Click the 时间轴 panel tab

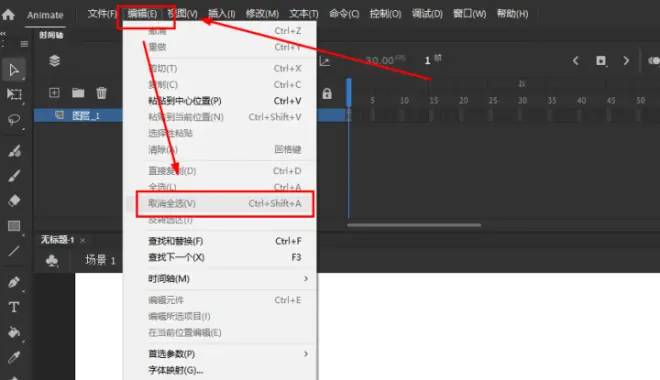click(x=51, y=35)
